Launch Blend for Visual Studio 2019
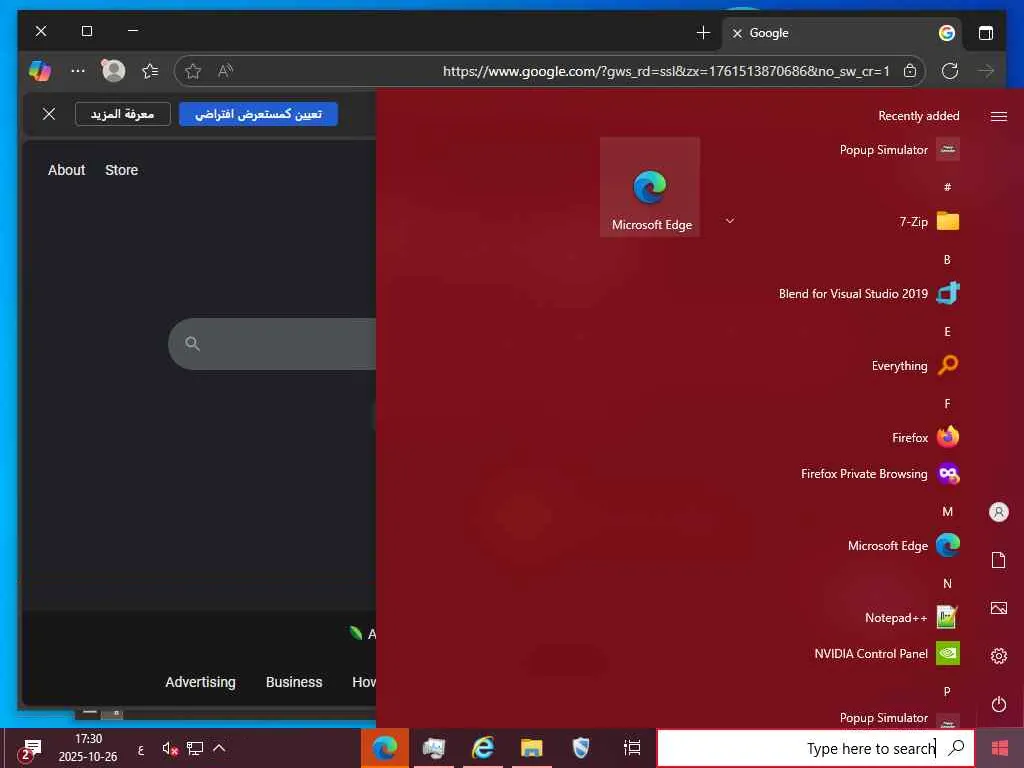The image size is (1024, 768). 869,293
